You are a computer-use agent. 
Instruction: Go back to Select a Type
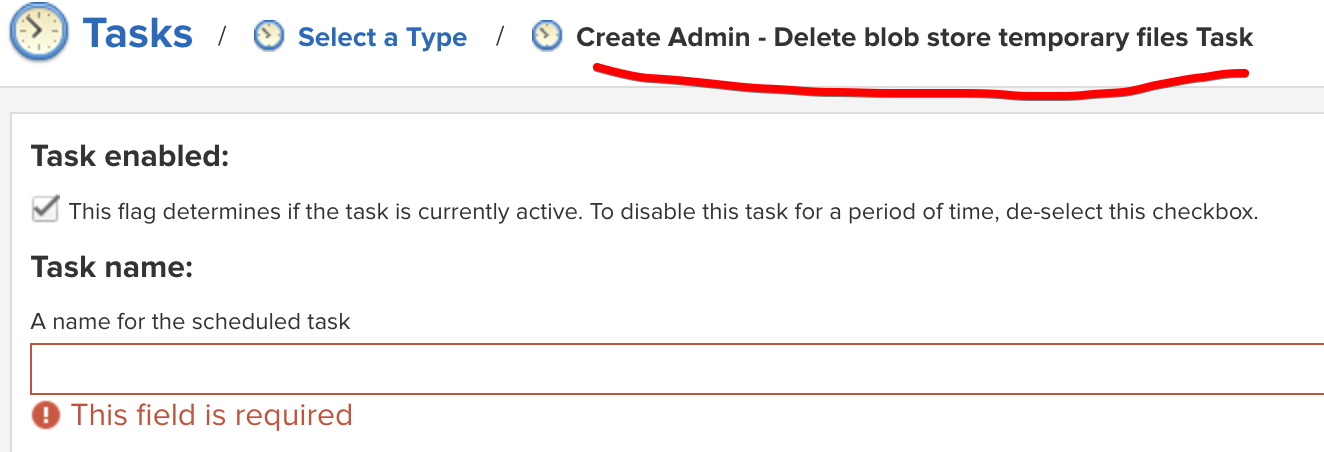pos(382,38)
